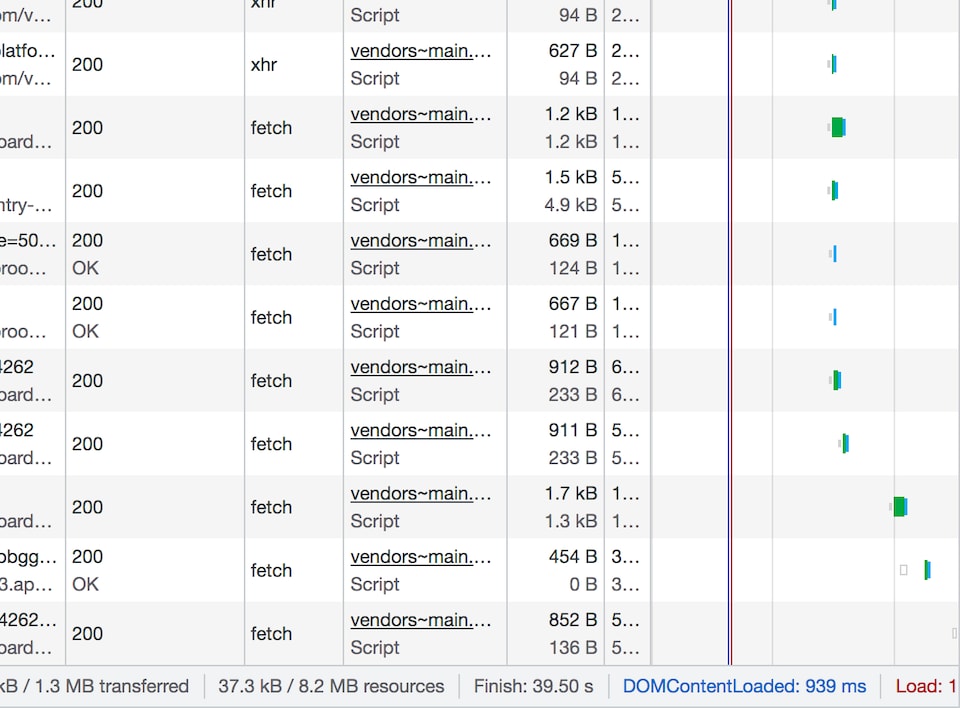Open the vendors~main initiator link in 627 B row
The height and width of the screenshot is (708, 960).
coord(420,51)
